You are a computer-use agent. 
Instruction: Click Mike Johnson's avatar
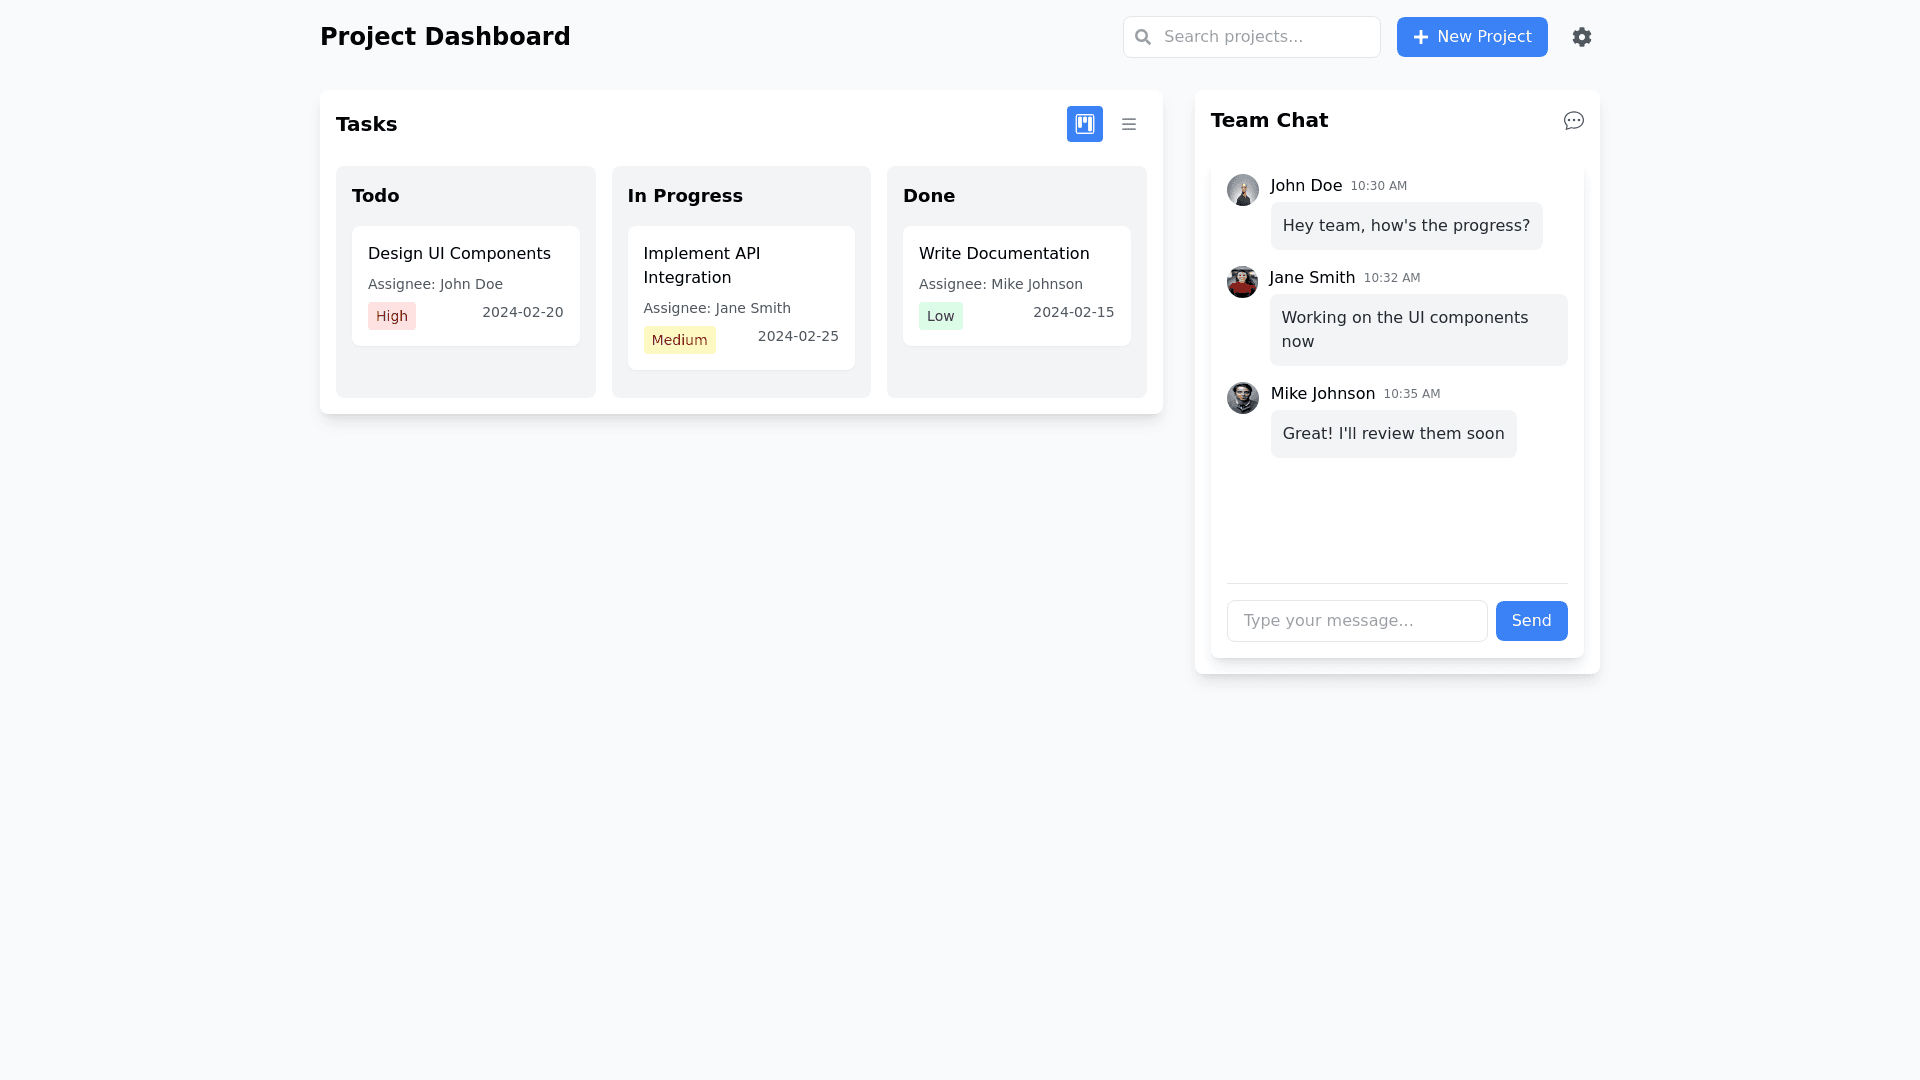tap(1242, 398)
